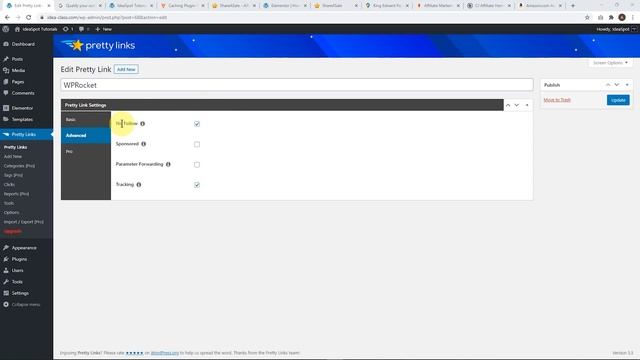Open the King Edward browser tab
This screenshot has height=360, width=640.
[x=388, y=6]
